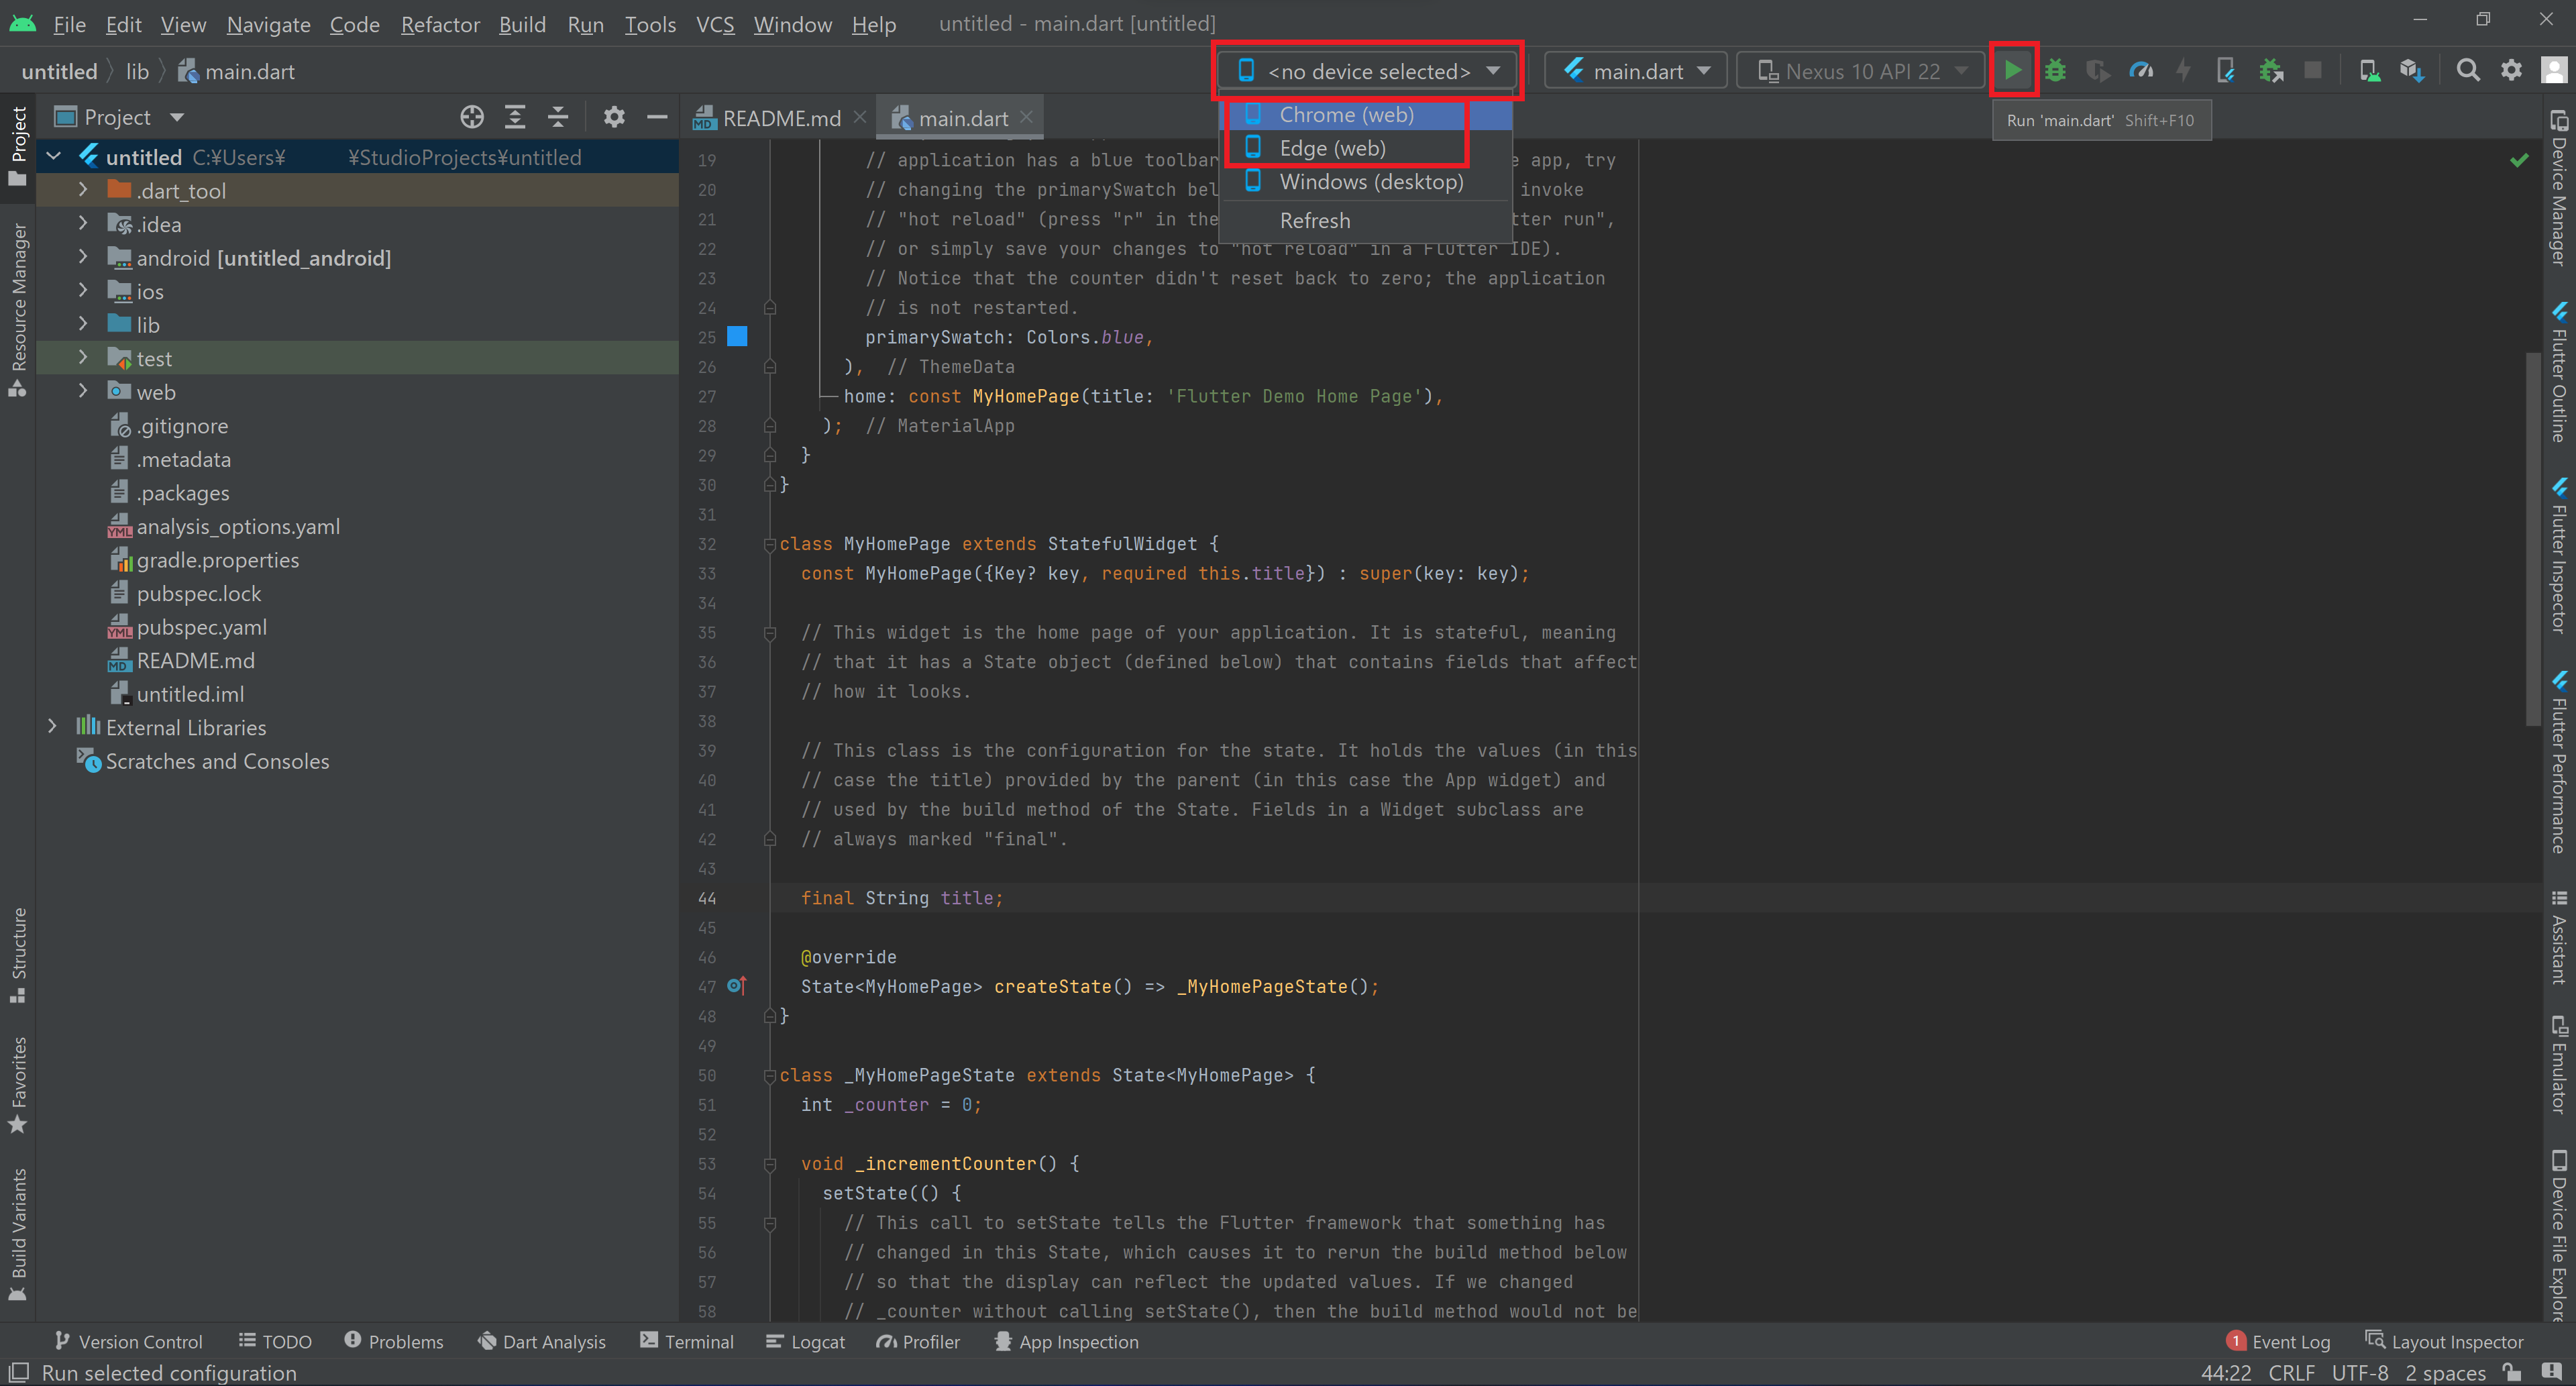Open the Run menu
Image resolution: width=2576 pixels, height=1386 pixels.
pyautogui.click(x=585, y=24)
